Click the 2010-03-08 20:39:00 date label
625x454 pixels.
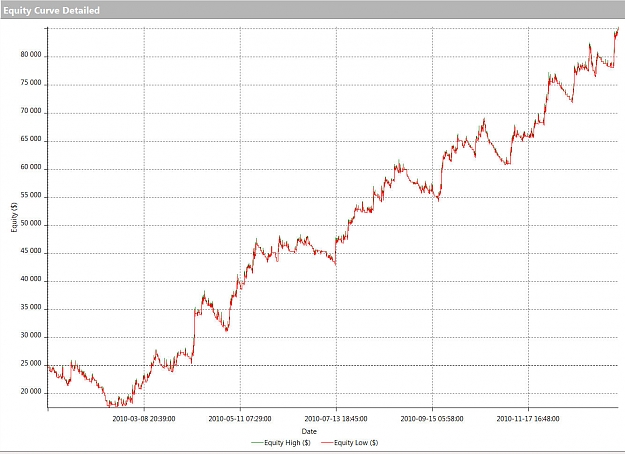(143, 419)
